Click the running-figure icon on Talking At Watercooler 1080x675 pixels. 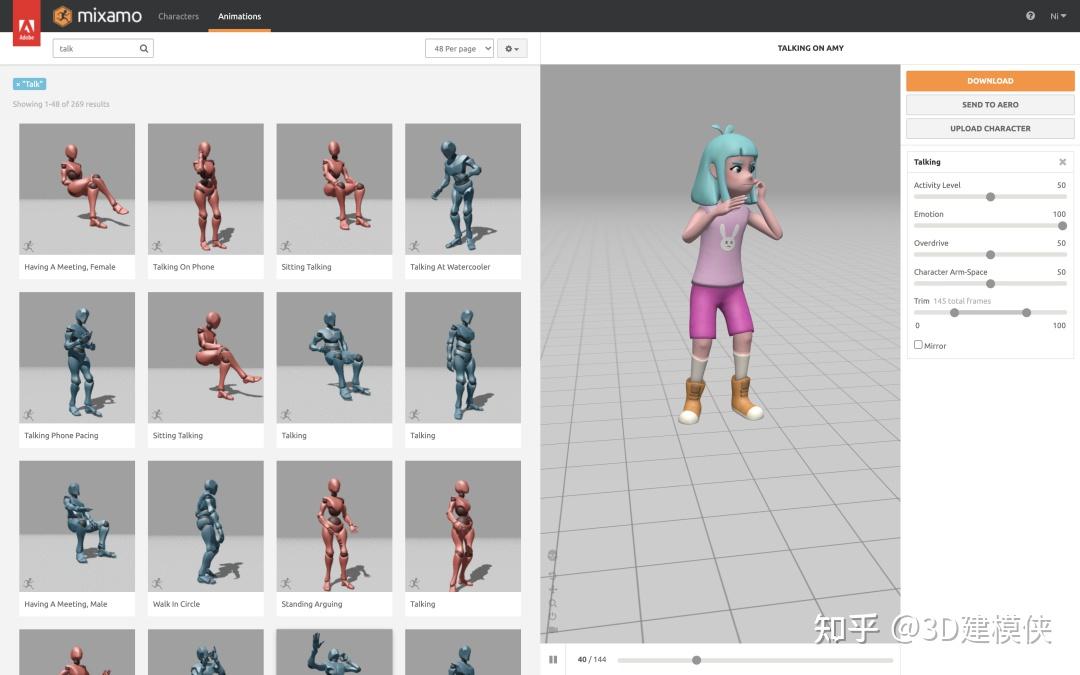pos(415,246)
